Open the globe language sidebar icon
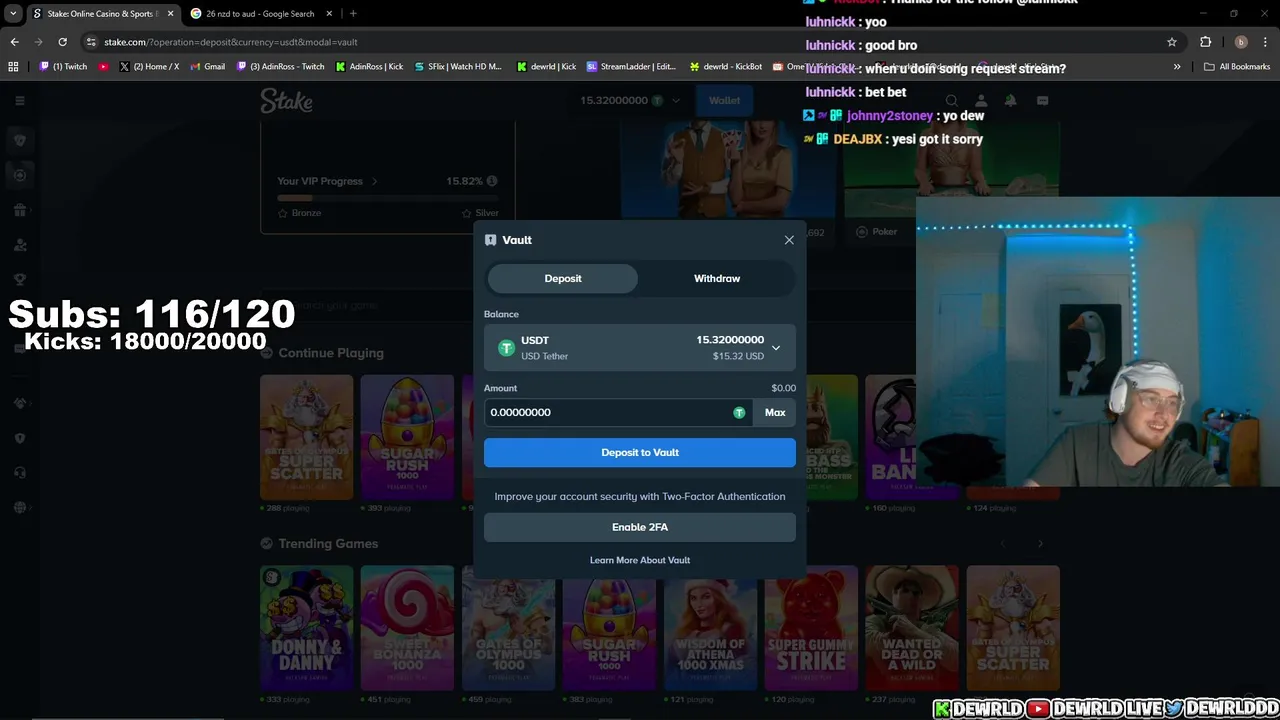Screen dimensions: 1280x720 (x=19, y=507)
